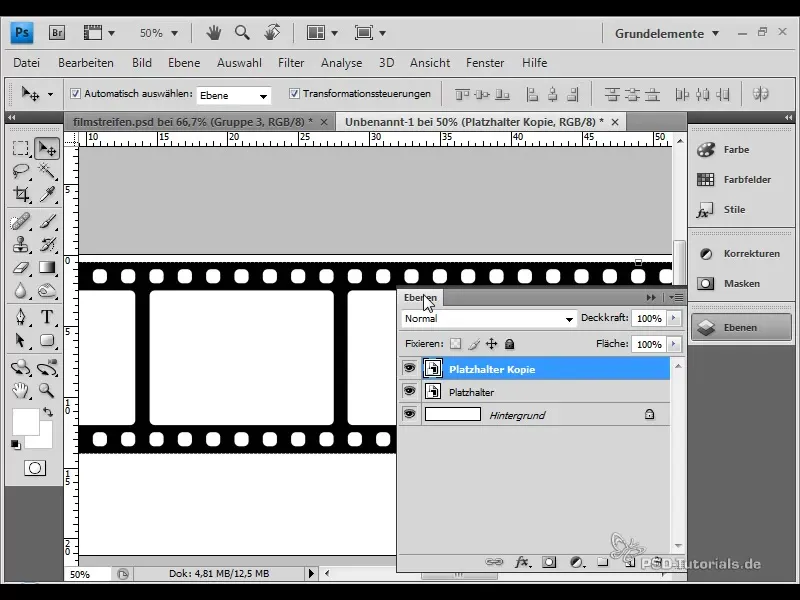This screenshot has width=800, height=600.
Task: Click the foreground color swatch
Action: pyautogui.click(x=25, y=421)
